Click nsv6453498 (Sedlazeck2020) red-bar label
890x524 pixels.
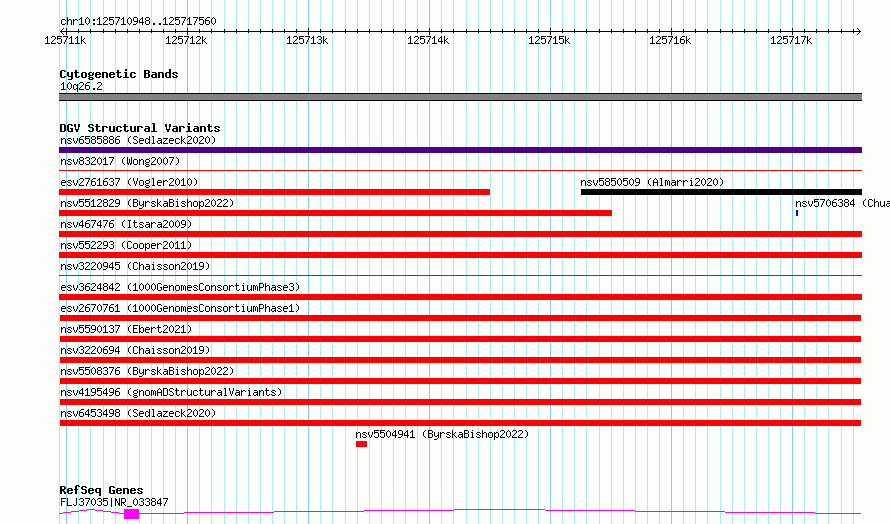138,413
